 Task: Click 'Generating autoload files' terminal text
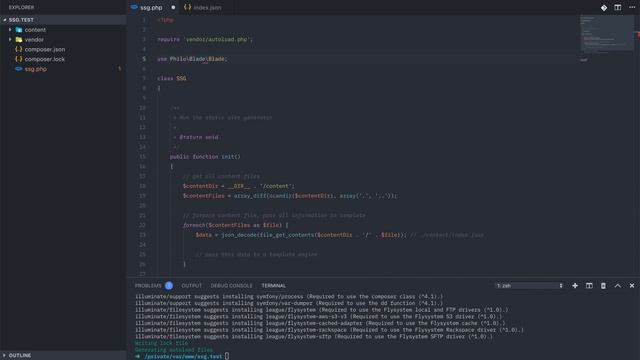[173, 350]
